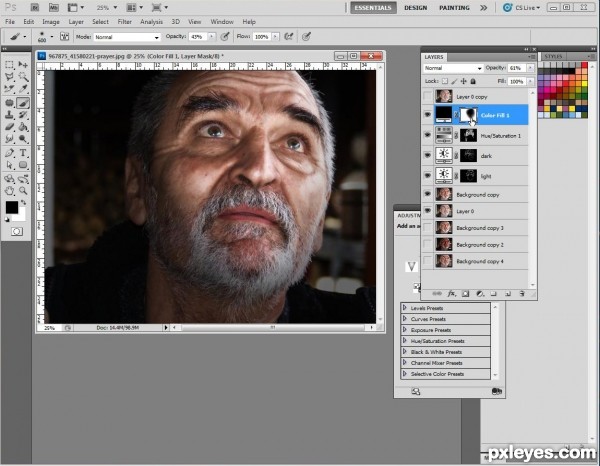Select the Zoom tool in toolbox

click(x=23, y=191)
